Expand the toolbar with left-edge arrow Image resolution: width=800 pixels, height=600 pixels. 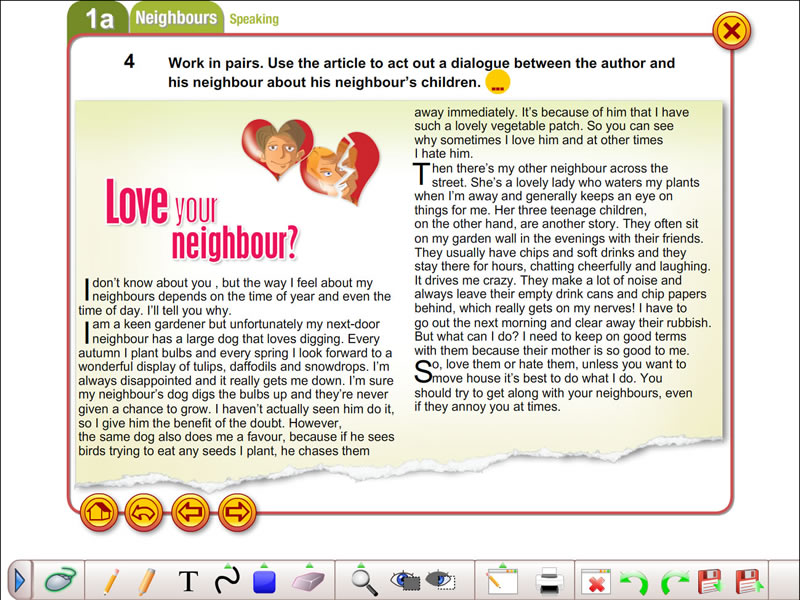(x=18, y=580)
